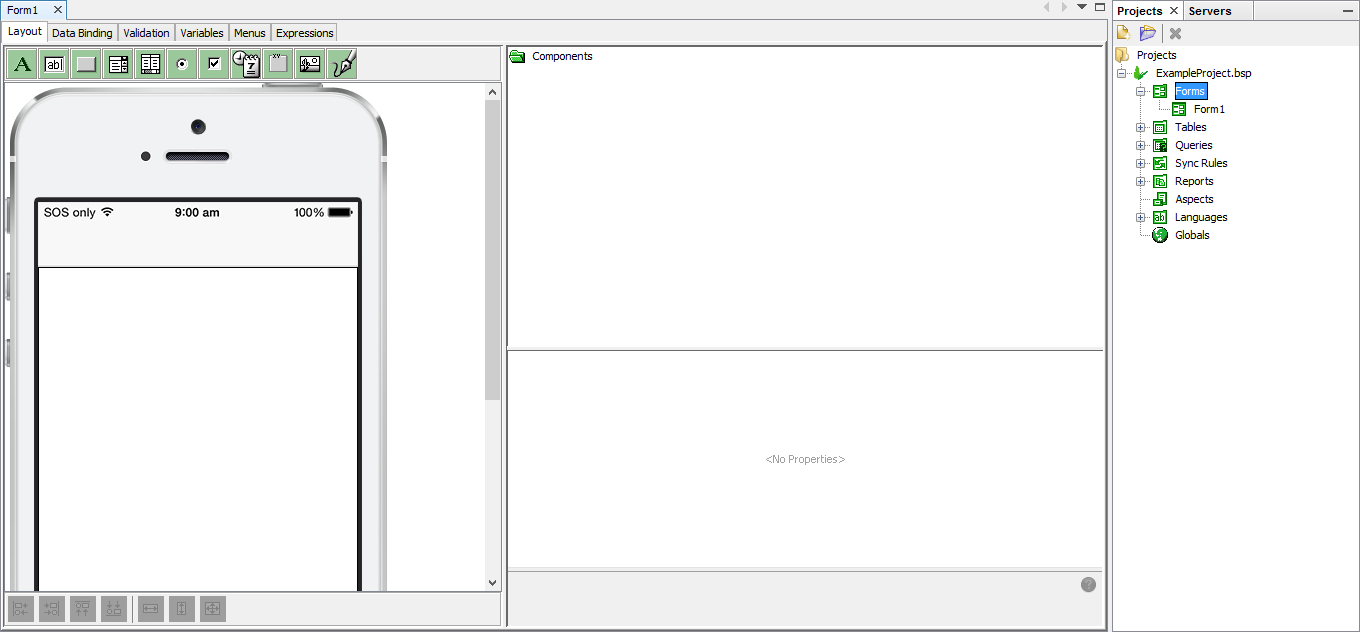Pick the button component tool
This screenshot has width=1360, height=632.
86,64
